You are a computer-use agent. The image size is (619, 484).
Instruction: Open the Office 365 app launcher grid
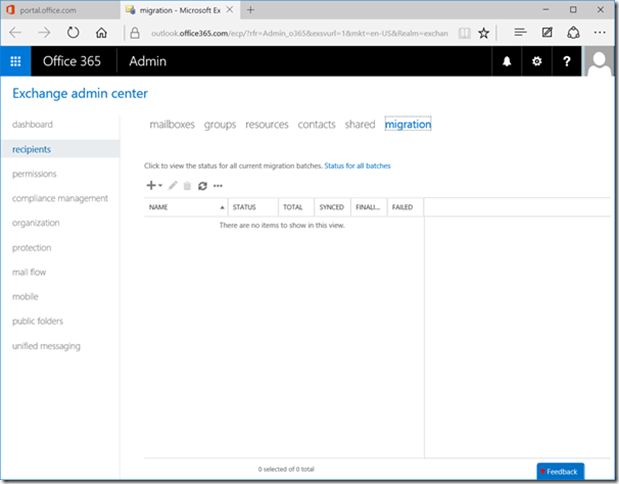click(16, 62)
